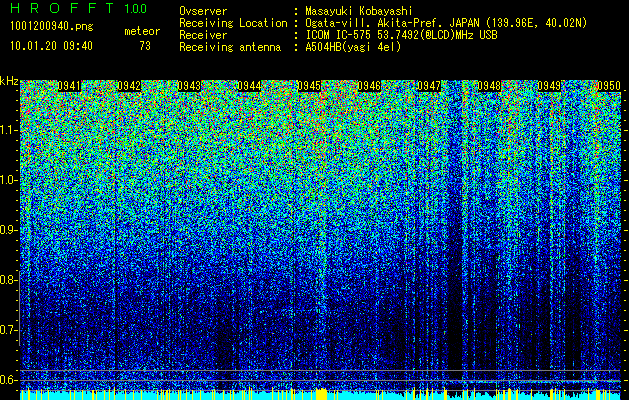Click the wide yellow peak in the bottom signal strip
Screen dimensions: 629x400
tap(321, 394)
